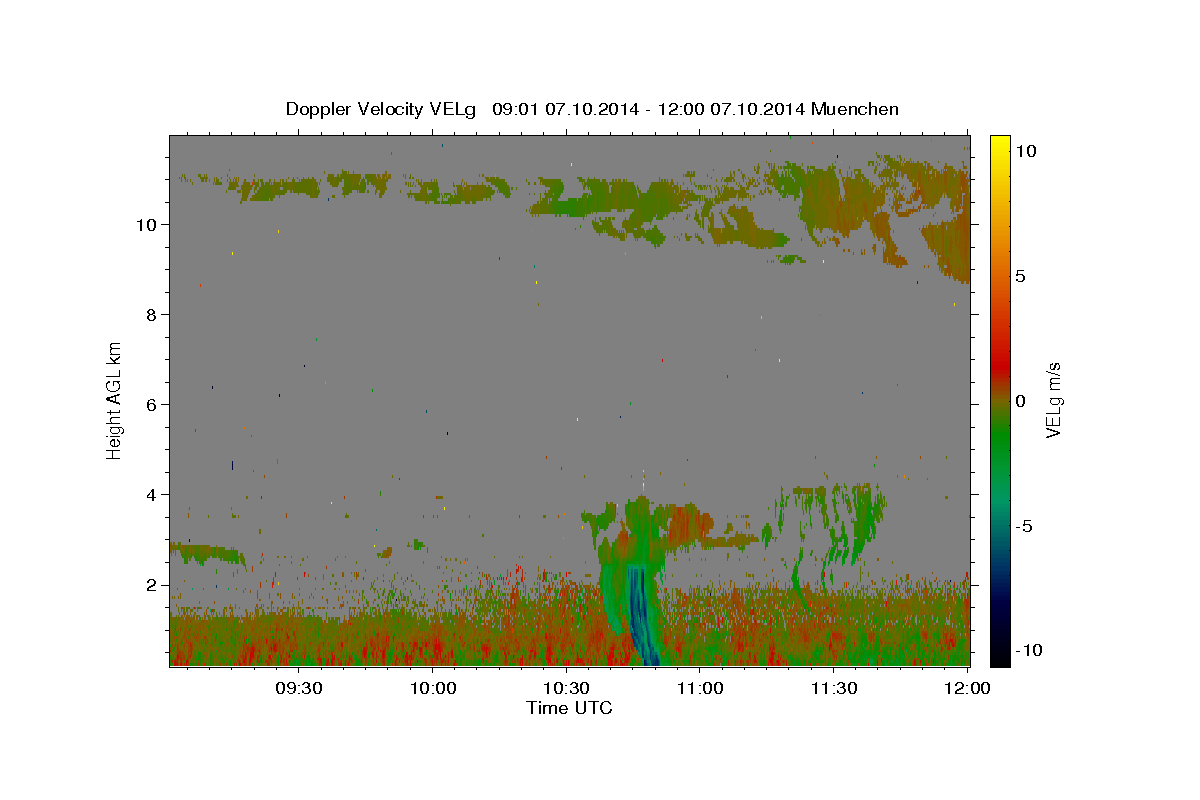Click the colorbar value -5 label
The height and width of the screenshot is (800, 1200).
(1025, 526)
